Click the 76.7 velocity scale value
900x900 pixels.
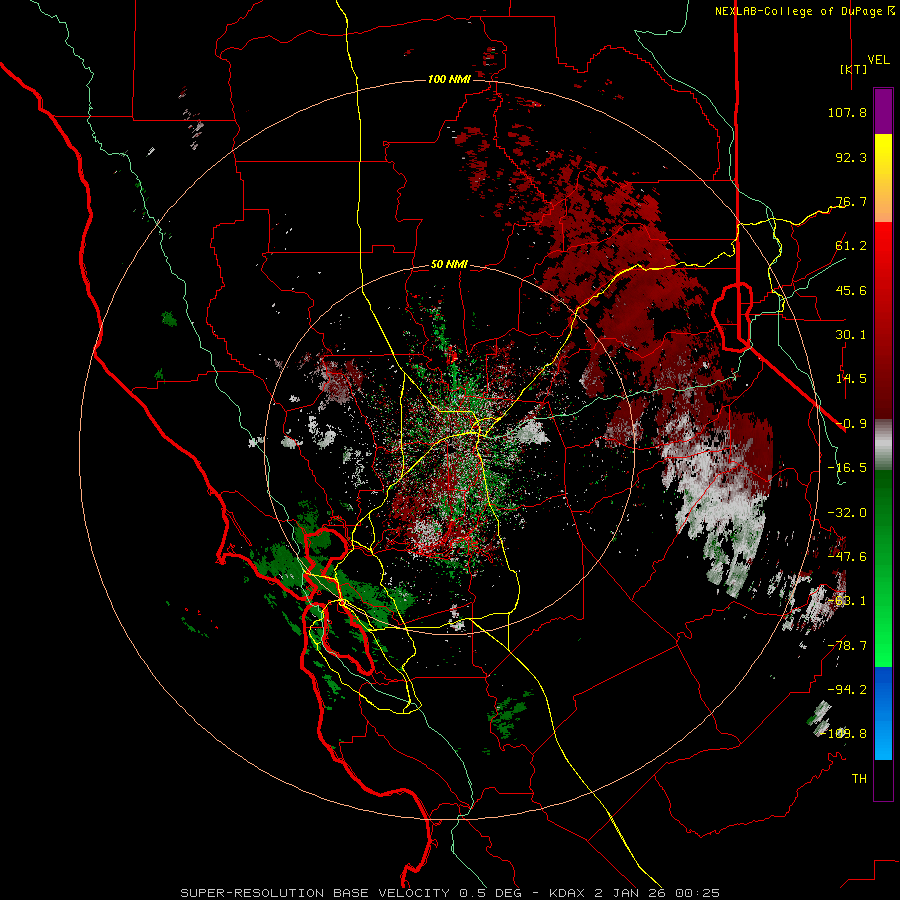(x=851, y=201)
